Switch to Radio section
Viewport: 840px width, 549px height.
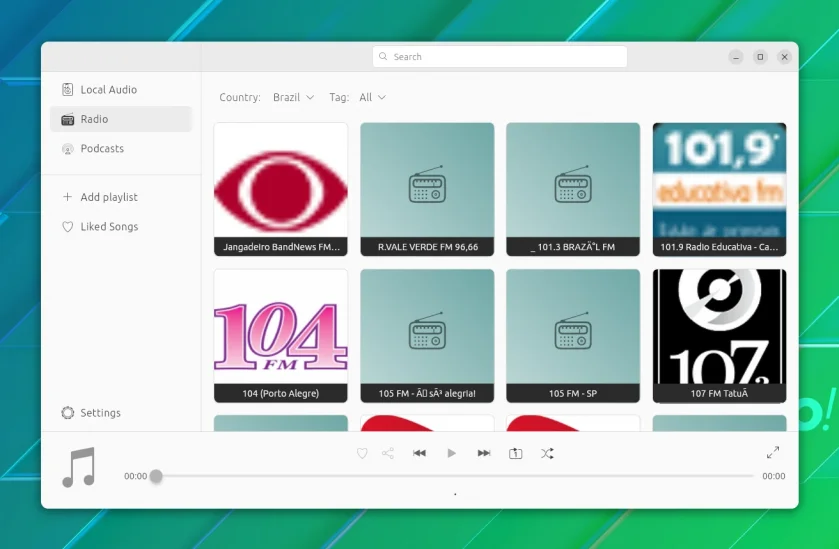121,119
